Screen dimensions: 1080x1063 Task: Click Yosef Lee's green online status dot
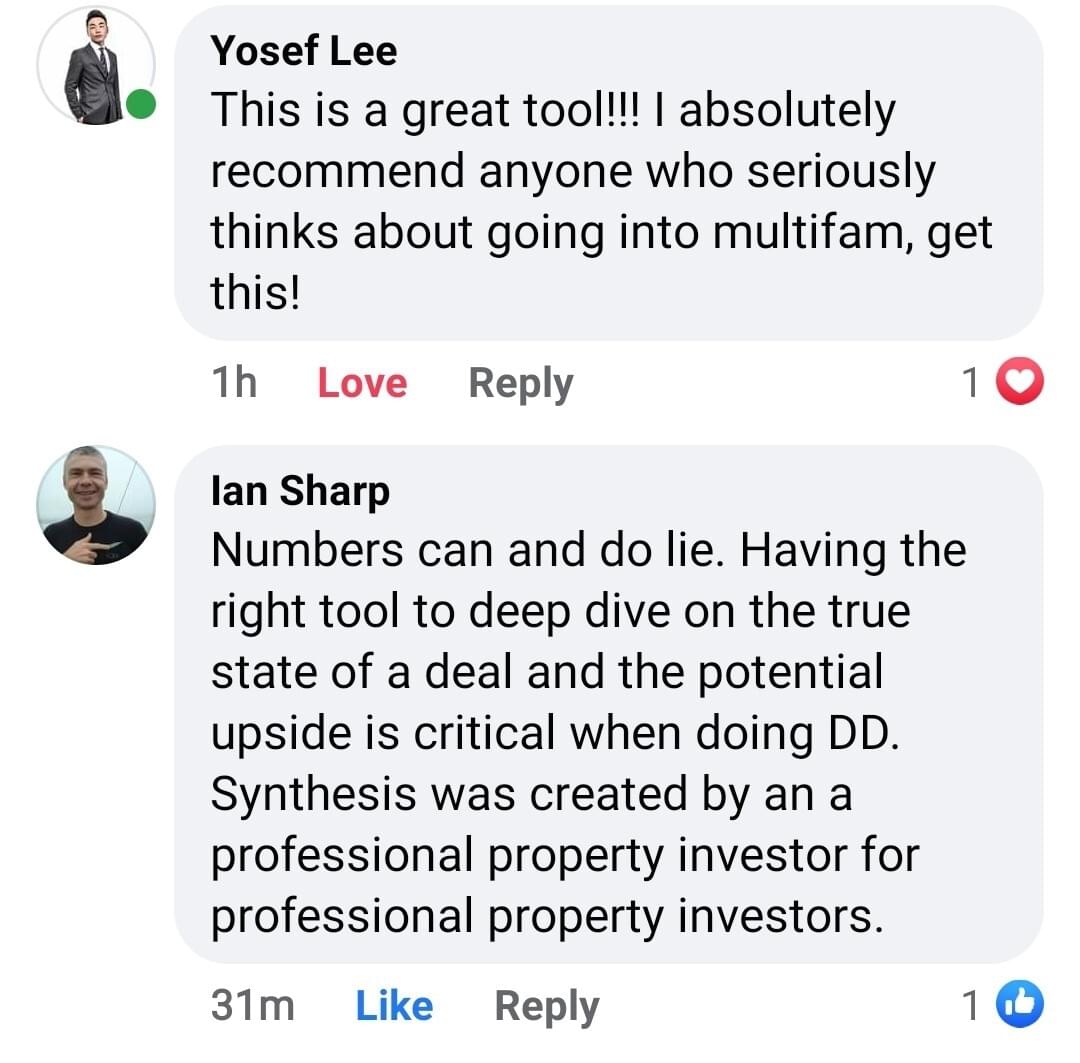(141, 104)
